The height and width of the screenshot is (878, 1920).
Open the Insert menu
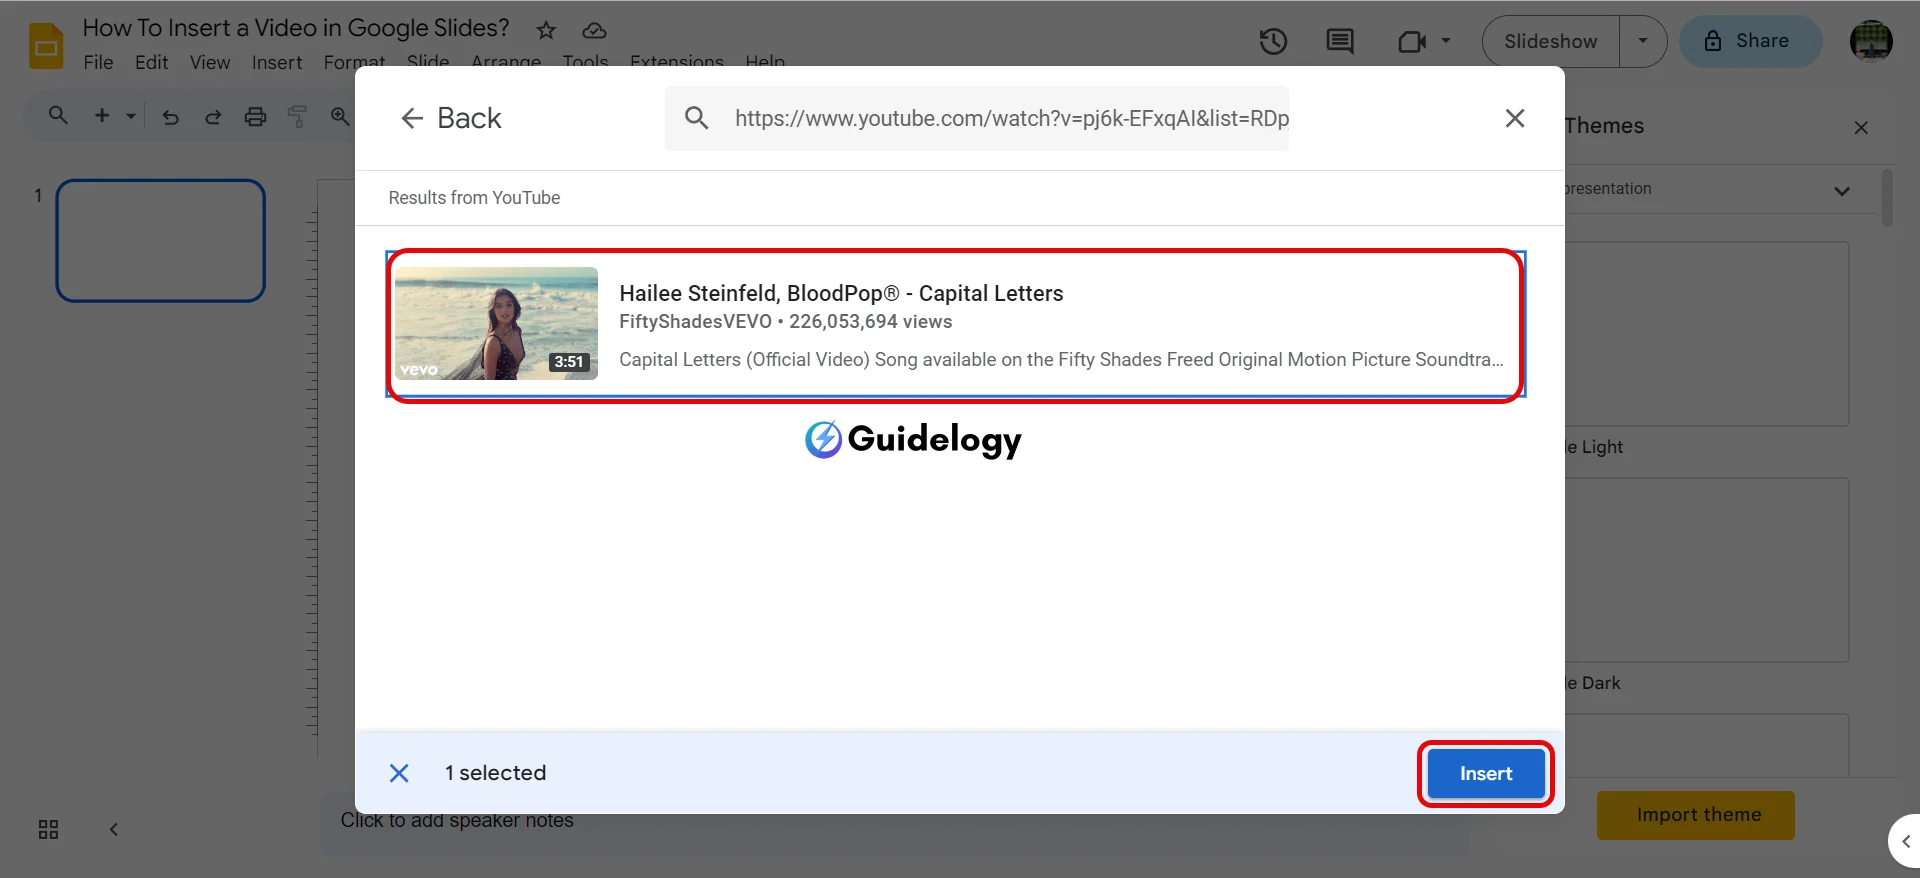(x=277, y=62)
